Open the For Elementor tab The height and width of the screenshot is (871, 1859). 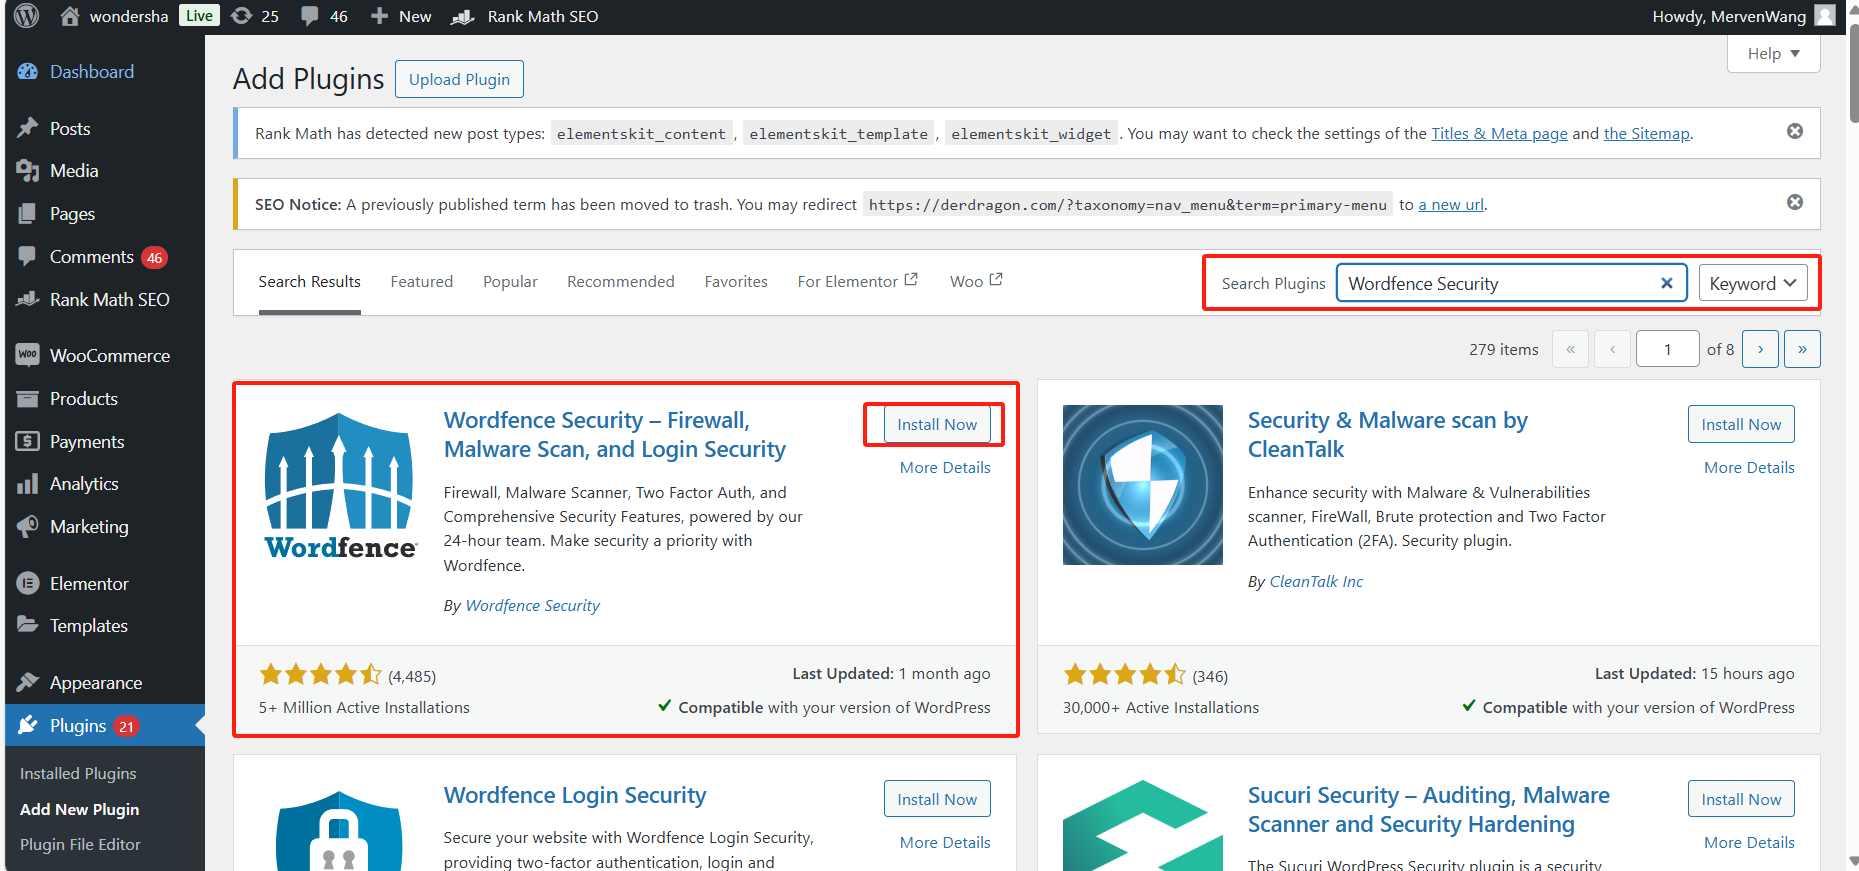pyautogui.click(x=857, y=282)
